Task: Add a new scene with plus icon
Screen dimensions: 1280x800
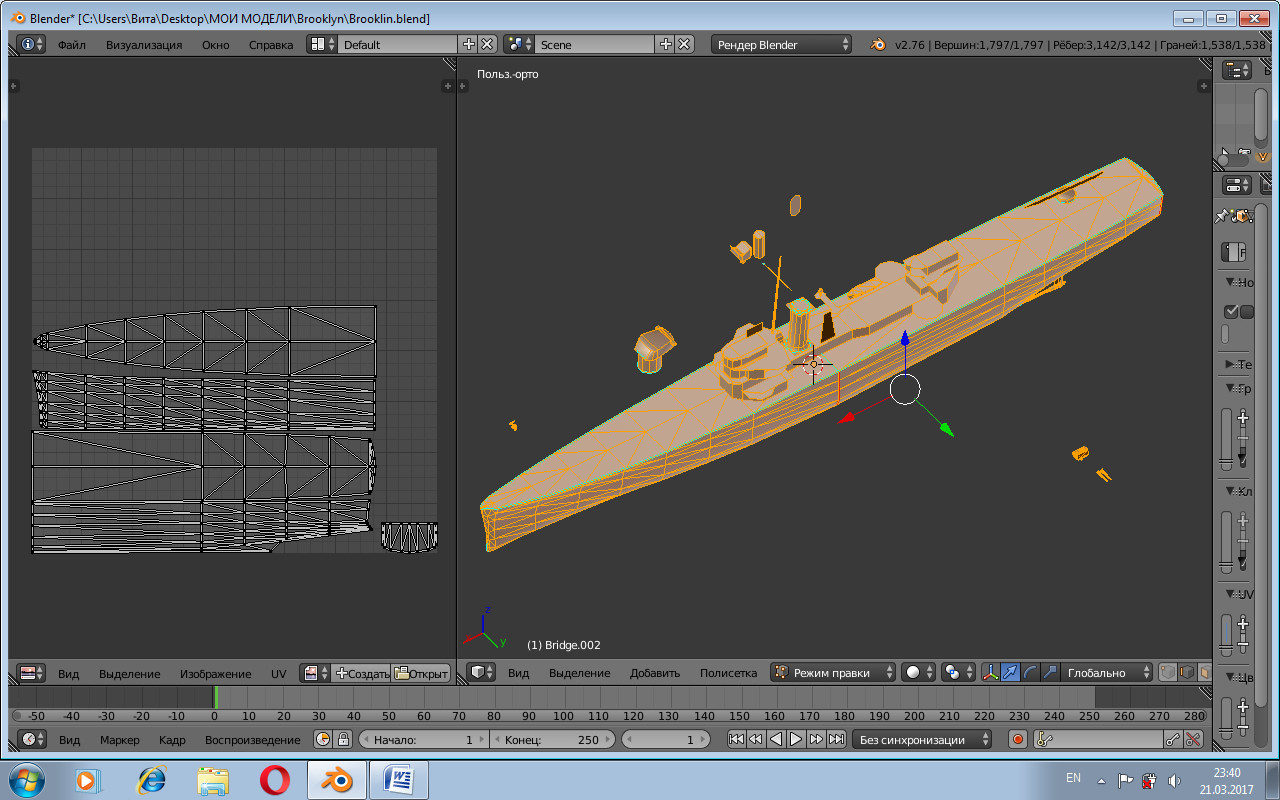Action: pyautogui.click(x=666, y=44)
